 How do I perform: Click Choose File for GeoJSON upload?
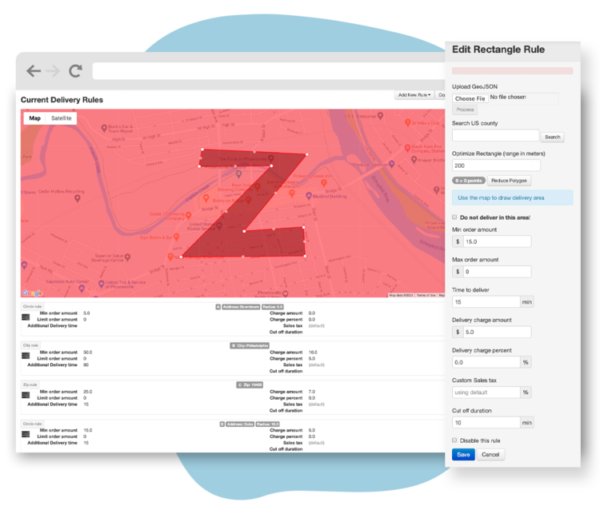point(469,99)
